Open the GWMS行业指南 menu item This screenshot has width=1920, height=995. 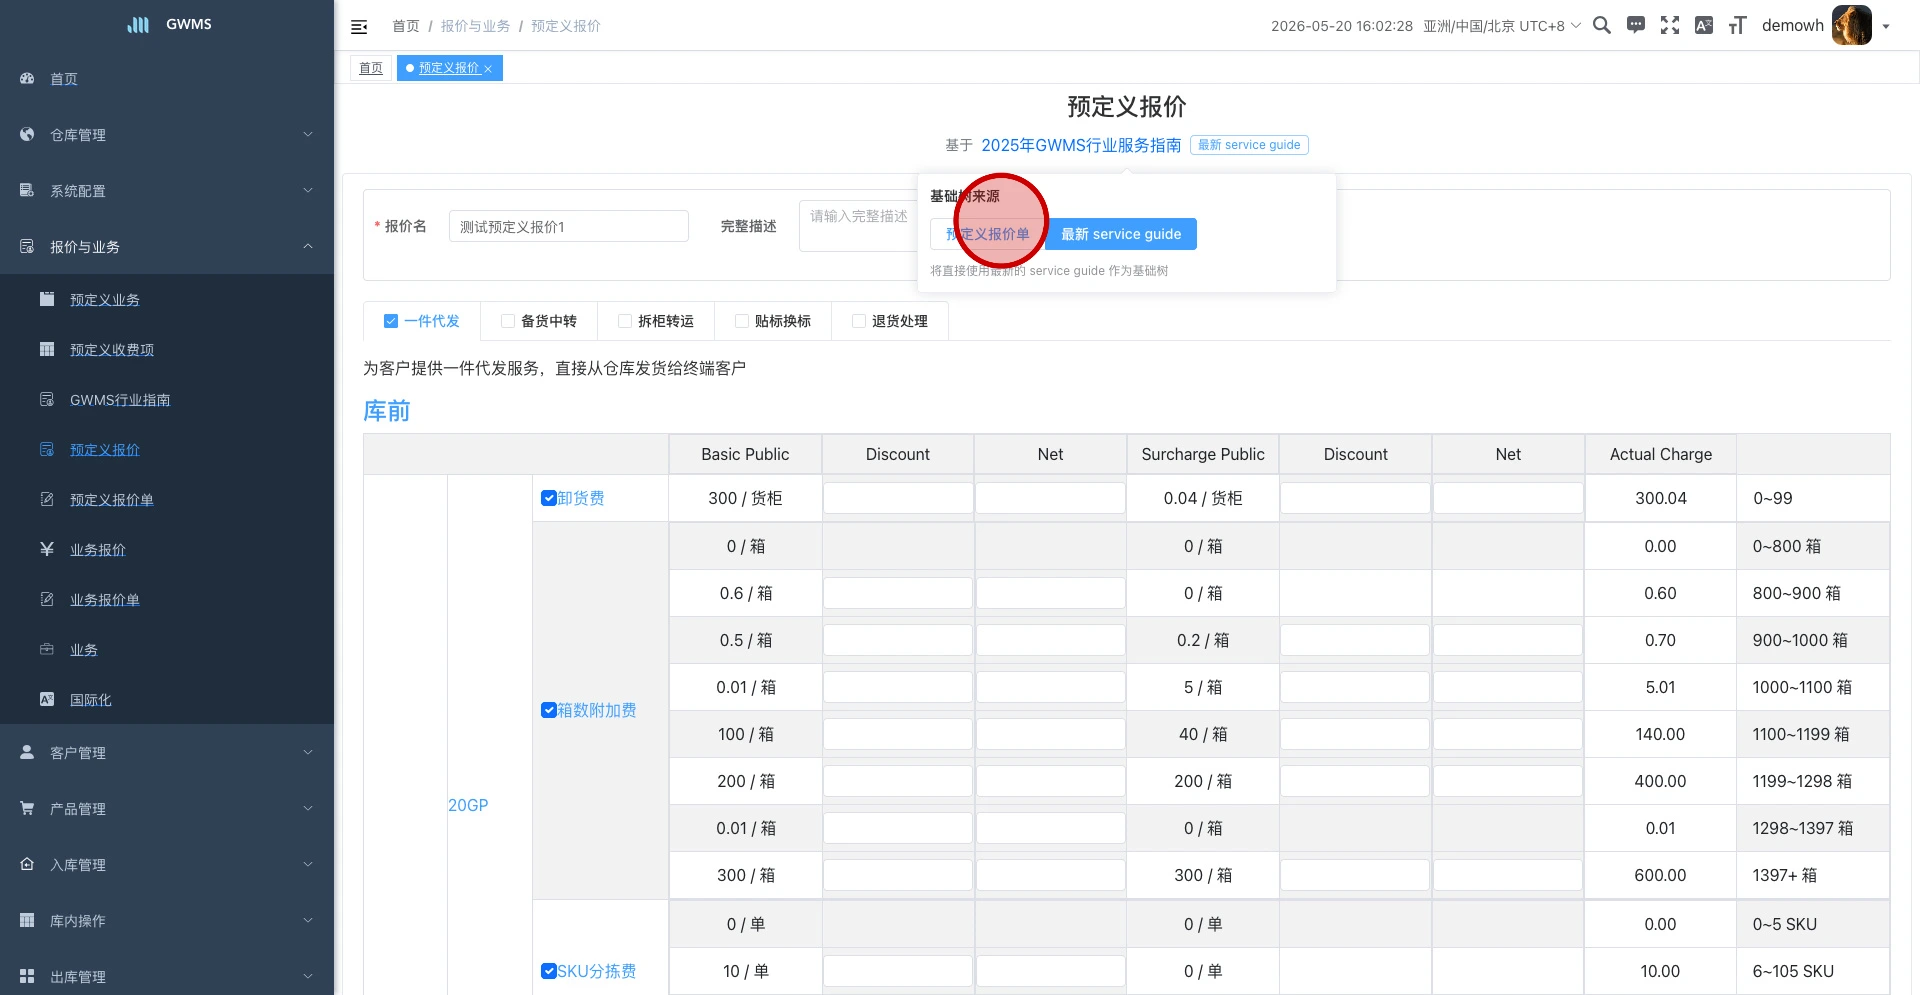click(167, 399)
